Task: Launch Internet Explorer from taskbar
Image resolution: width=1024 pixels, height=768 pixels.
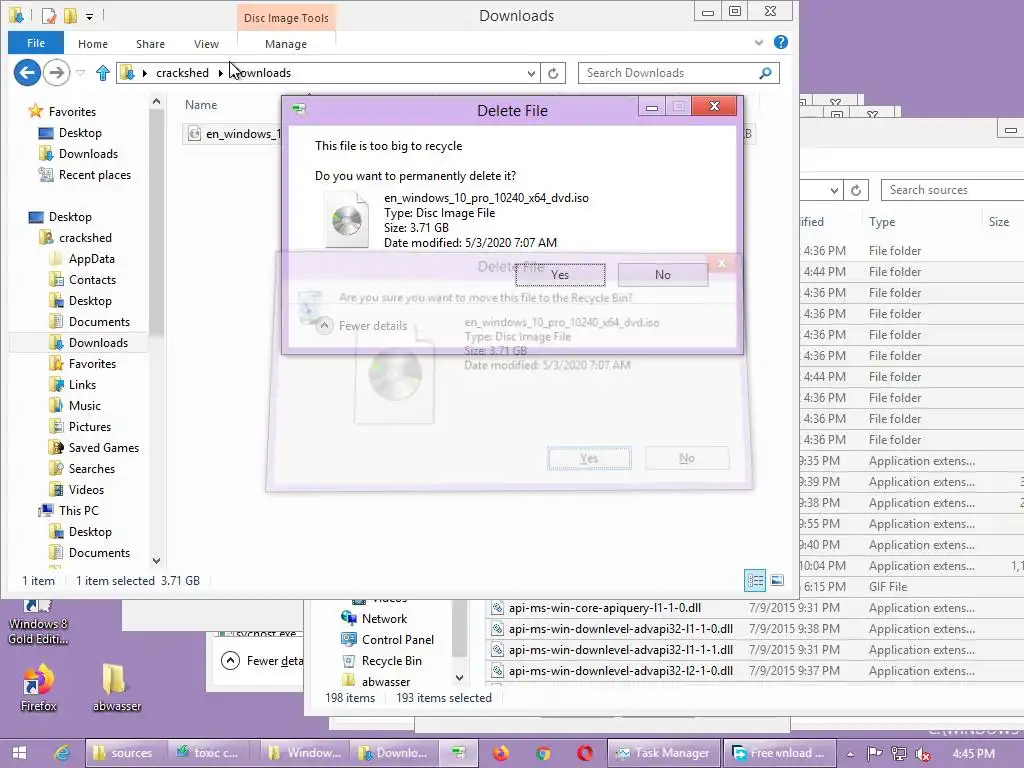Action: (62, 753)
